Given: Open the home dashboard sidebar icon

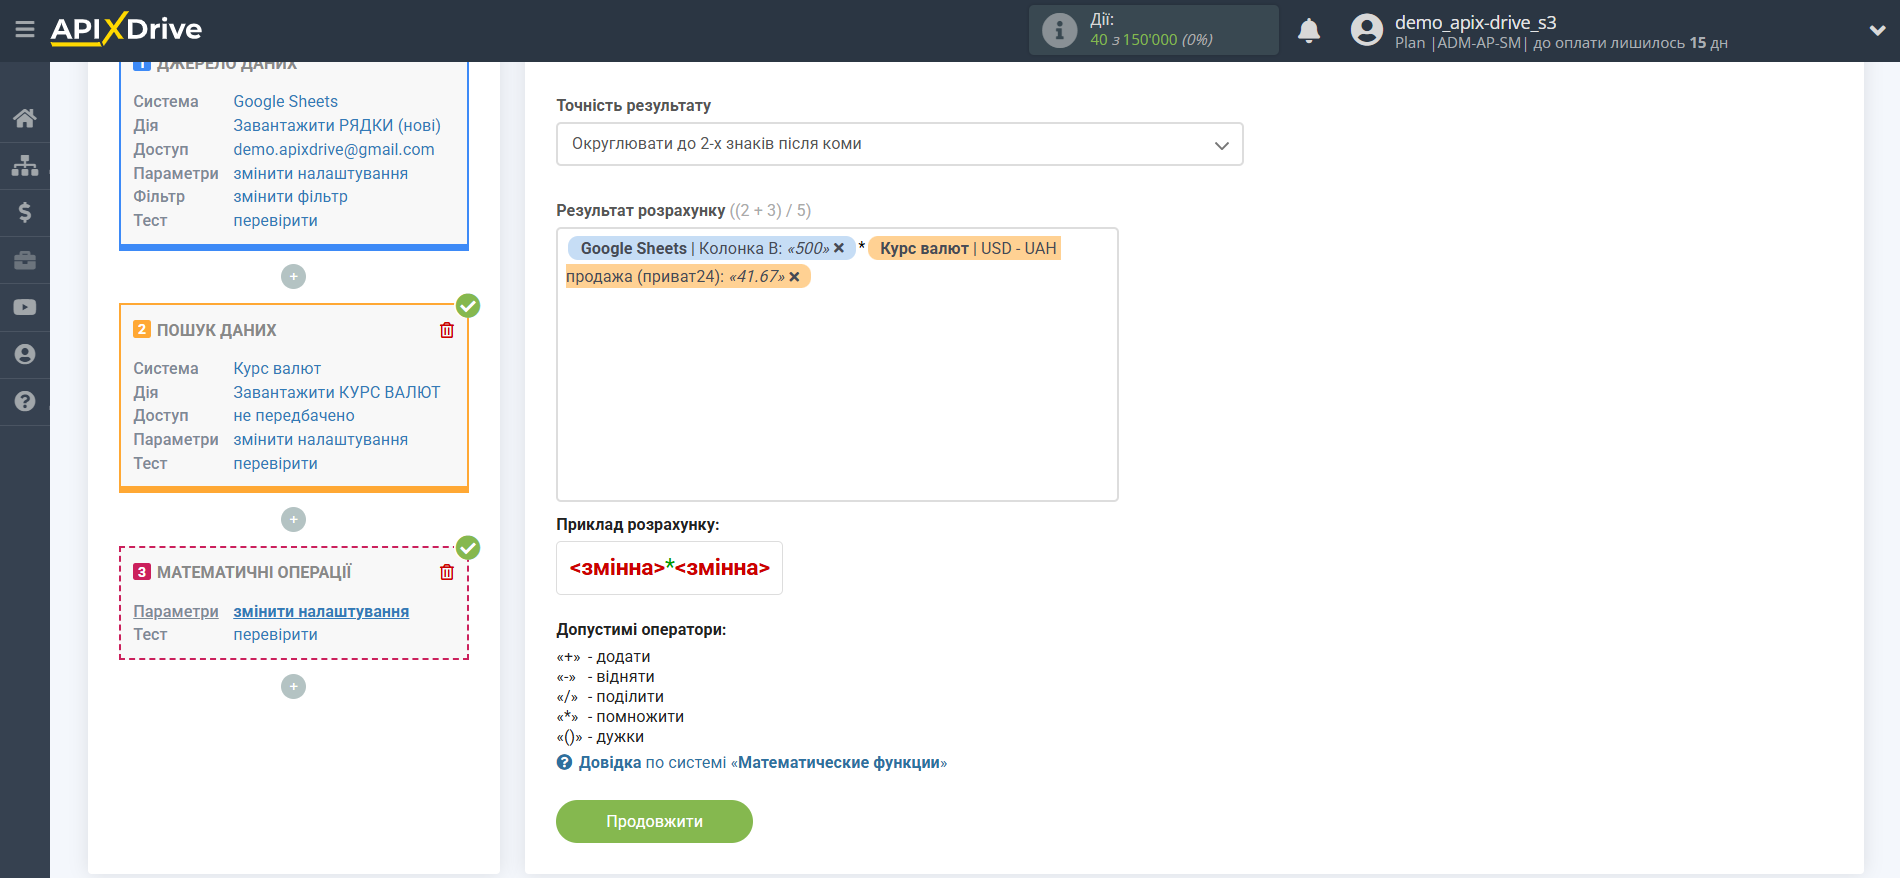Looking at the screenshot, I should [25, 118].
